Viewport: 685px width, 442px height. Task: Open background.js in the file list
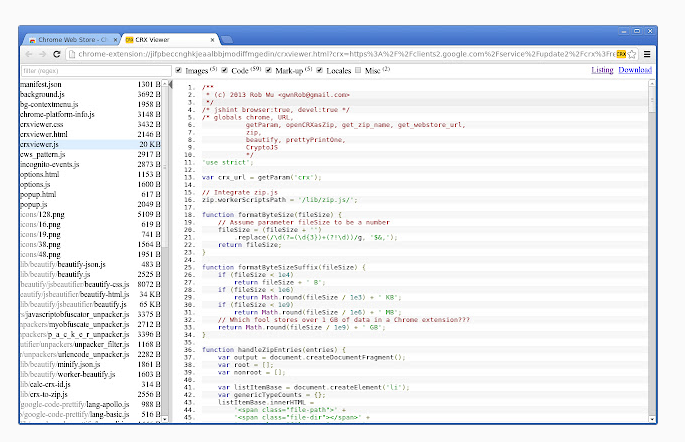click(x=90, y=94)
